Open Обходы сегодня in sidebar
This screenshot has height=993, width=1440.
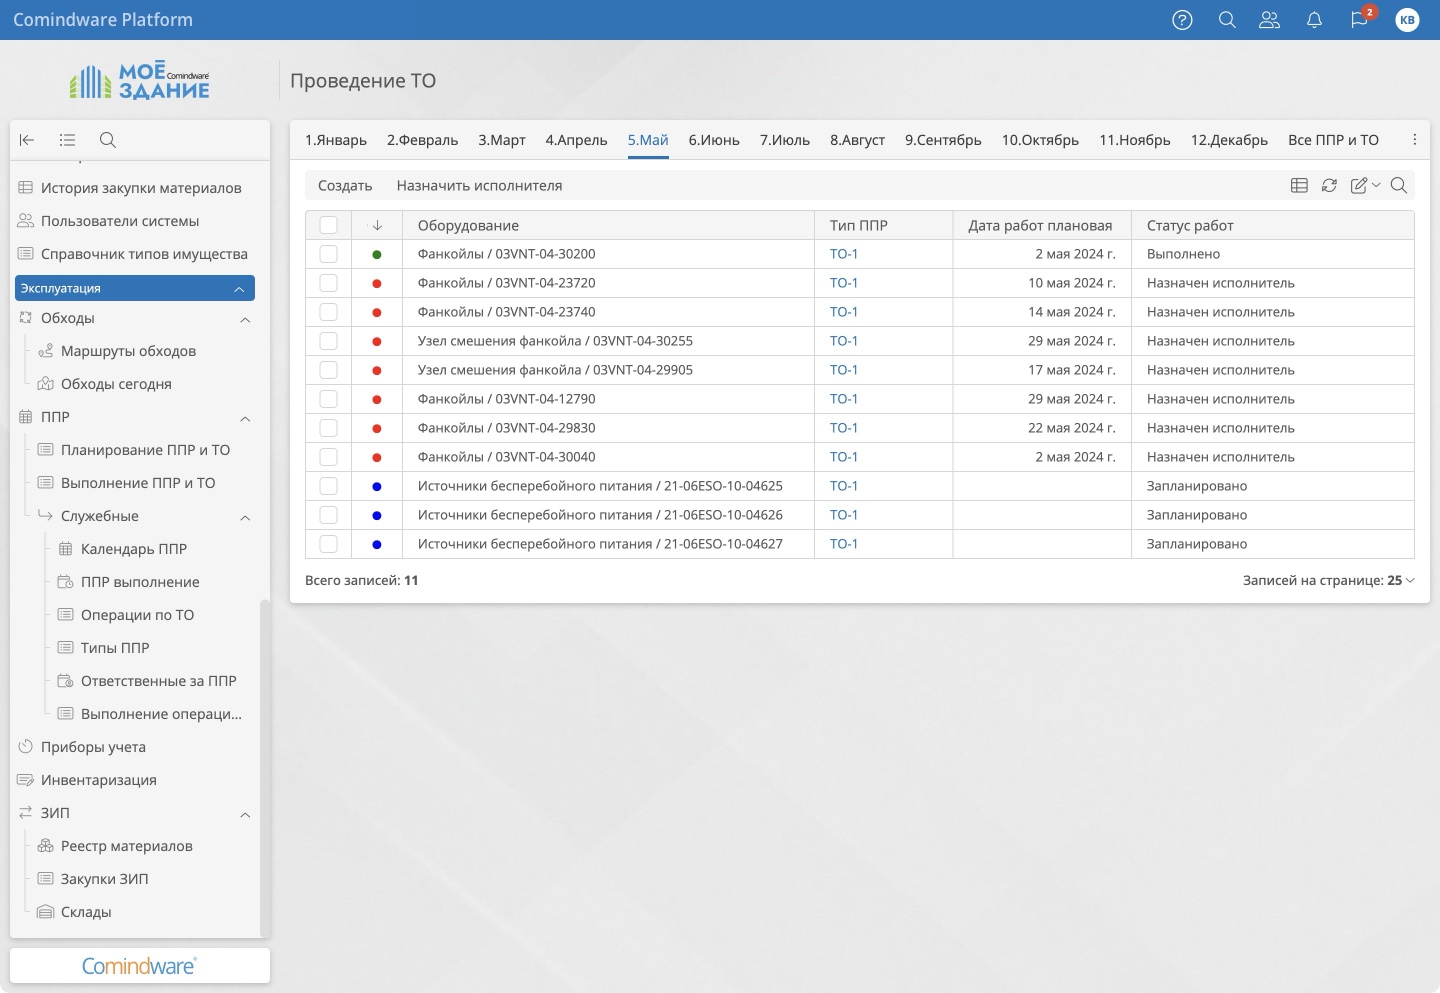point(116,384)
